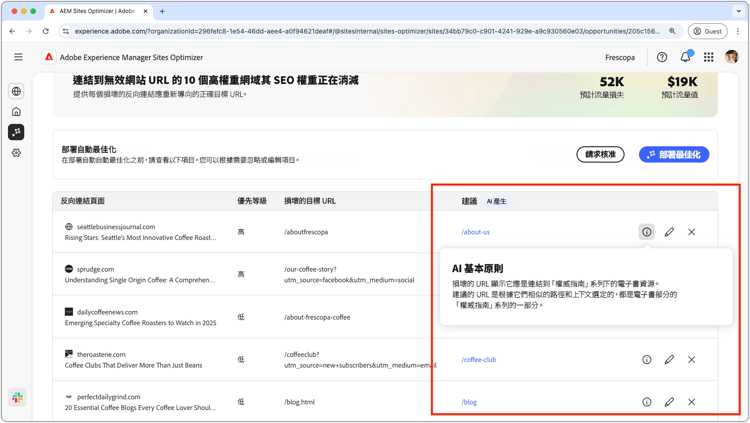
Task: Dismiss the /about-us suggestion with X
Action: tap(692, 232)
